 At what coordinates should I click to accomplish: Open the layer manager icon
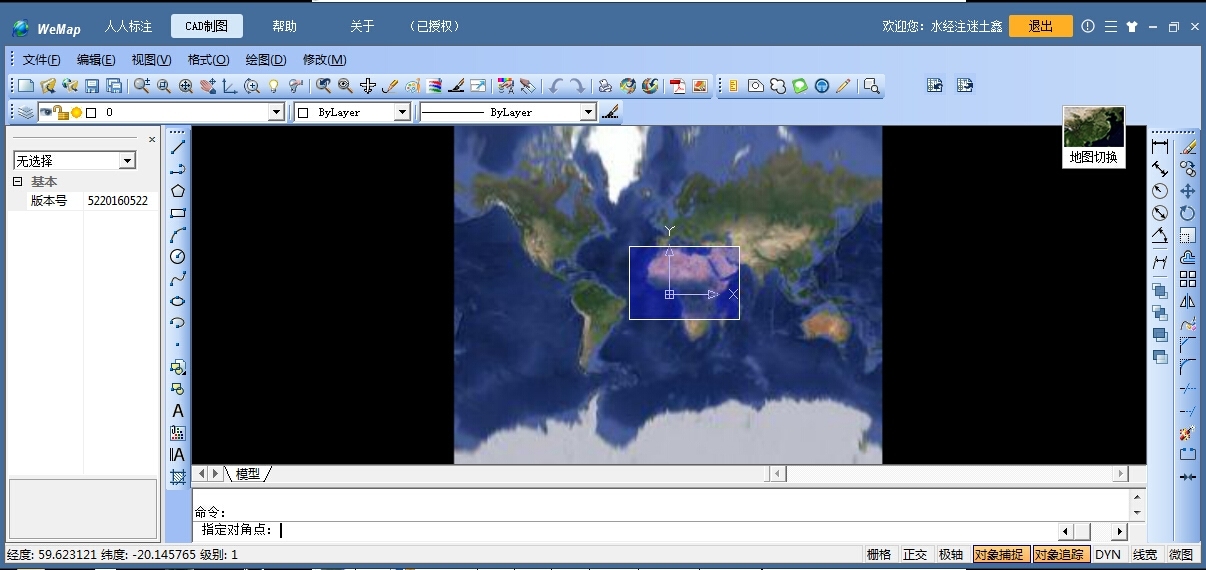26,112
